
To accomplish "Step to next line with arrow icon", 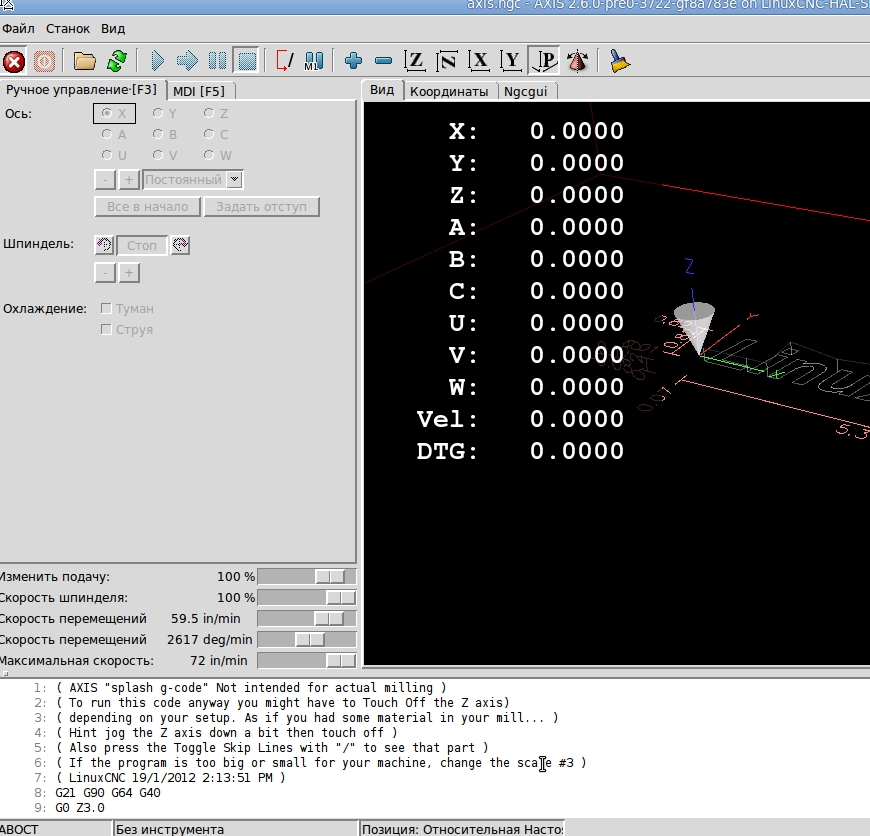I will pos(187,61).
